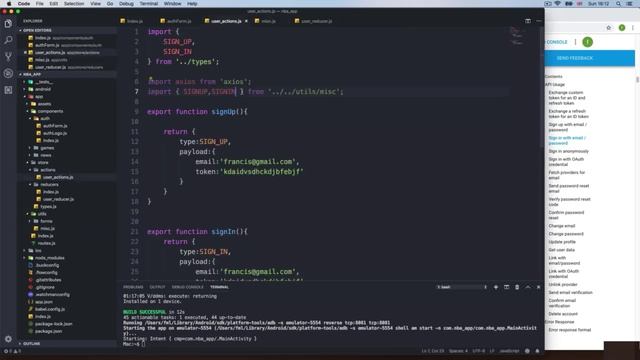The width and height of the screenshot is (640, 360).
Task: Collapse the reducers folder
Action: point(49,184)
